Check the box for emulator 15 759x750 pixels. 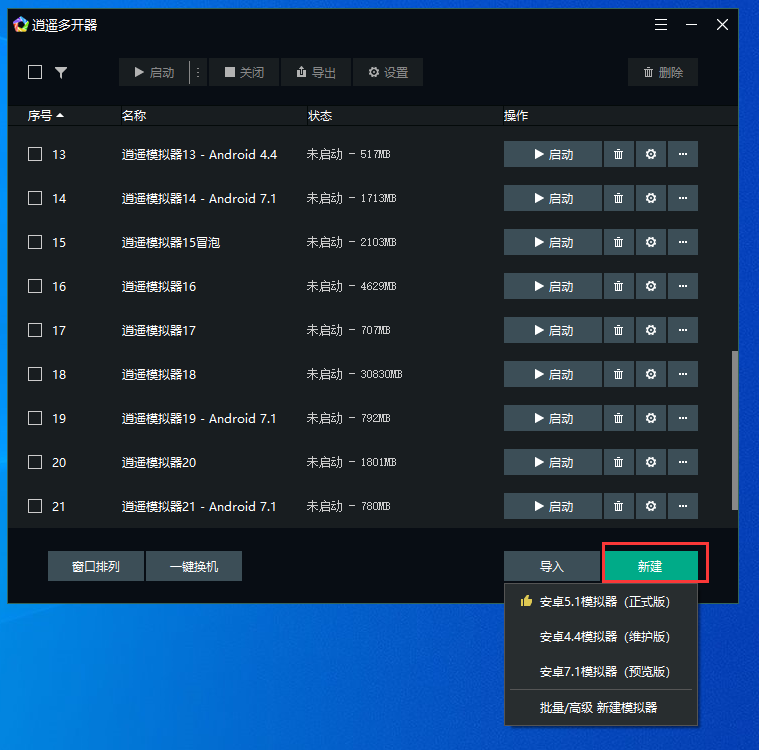click(35, 242)
